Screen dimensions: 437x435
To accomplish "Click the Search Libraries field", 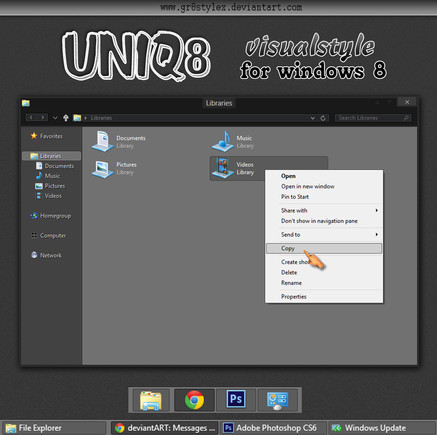I will pos(373,118).
